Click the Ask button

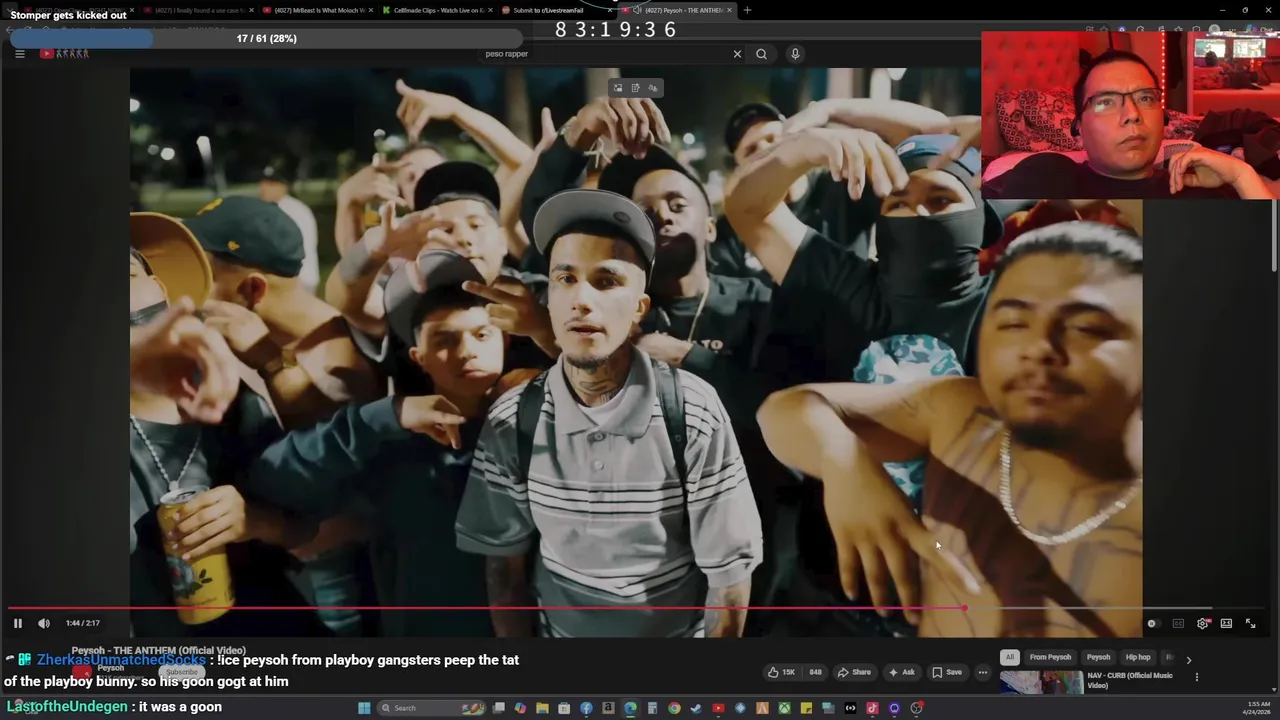[x=902, y=672]
